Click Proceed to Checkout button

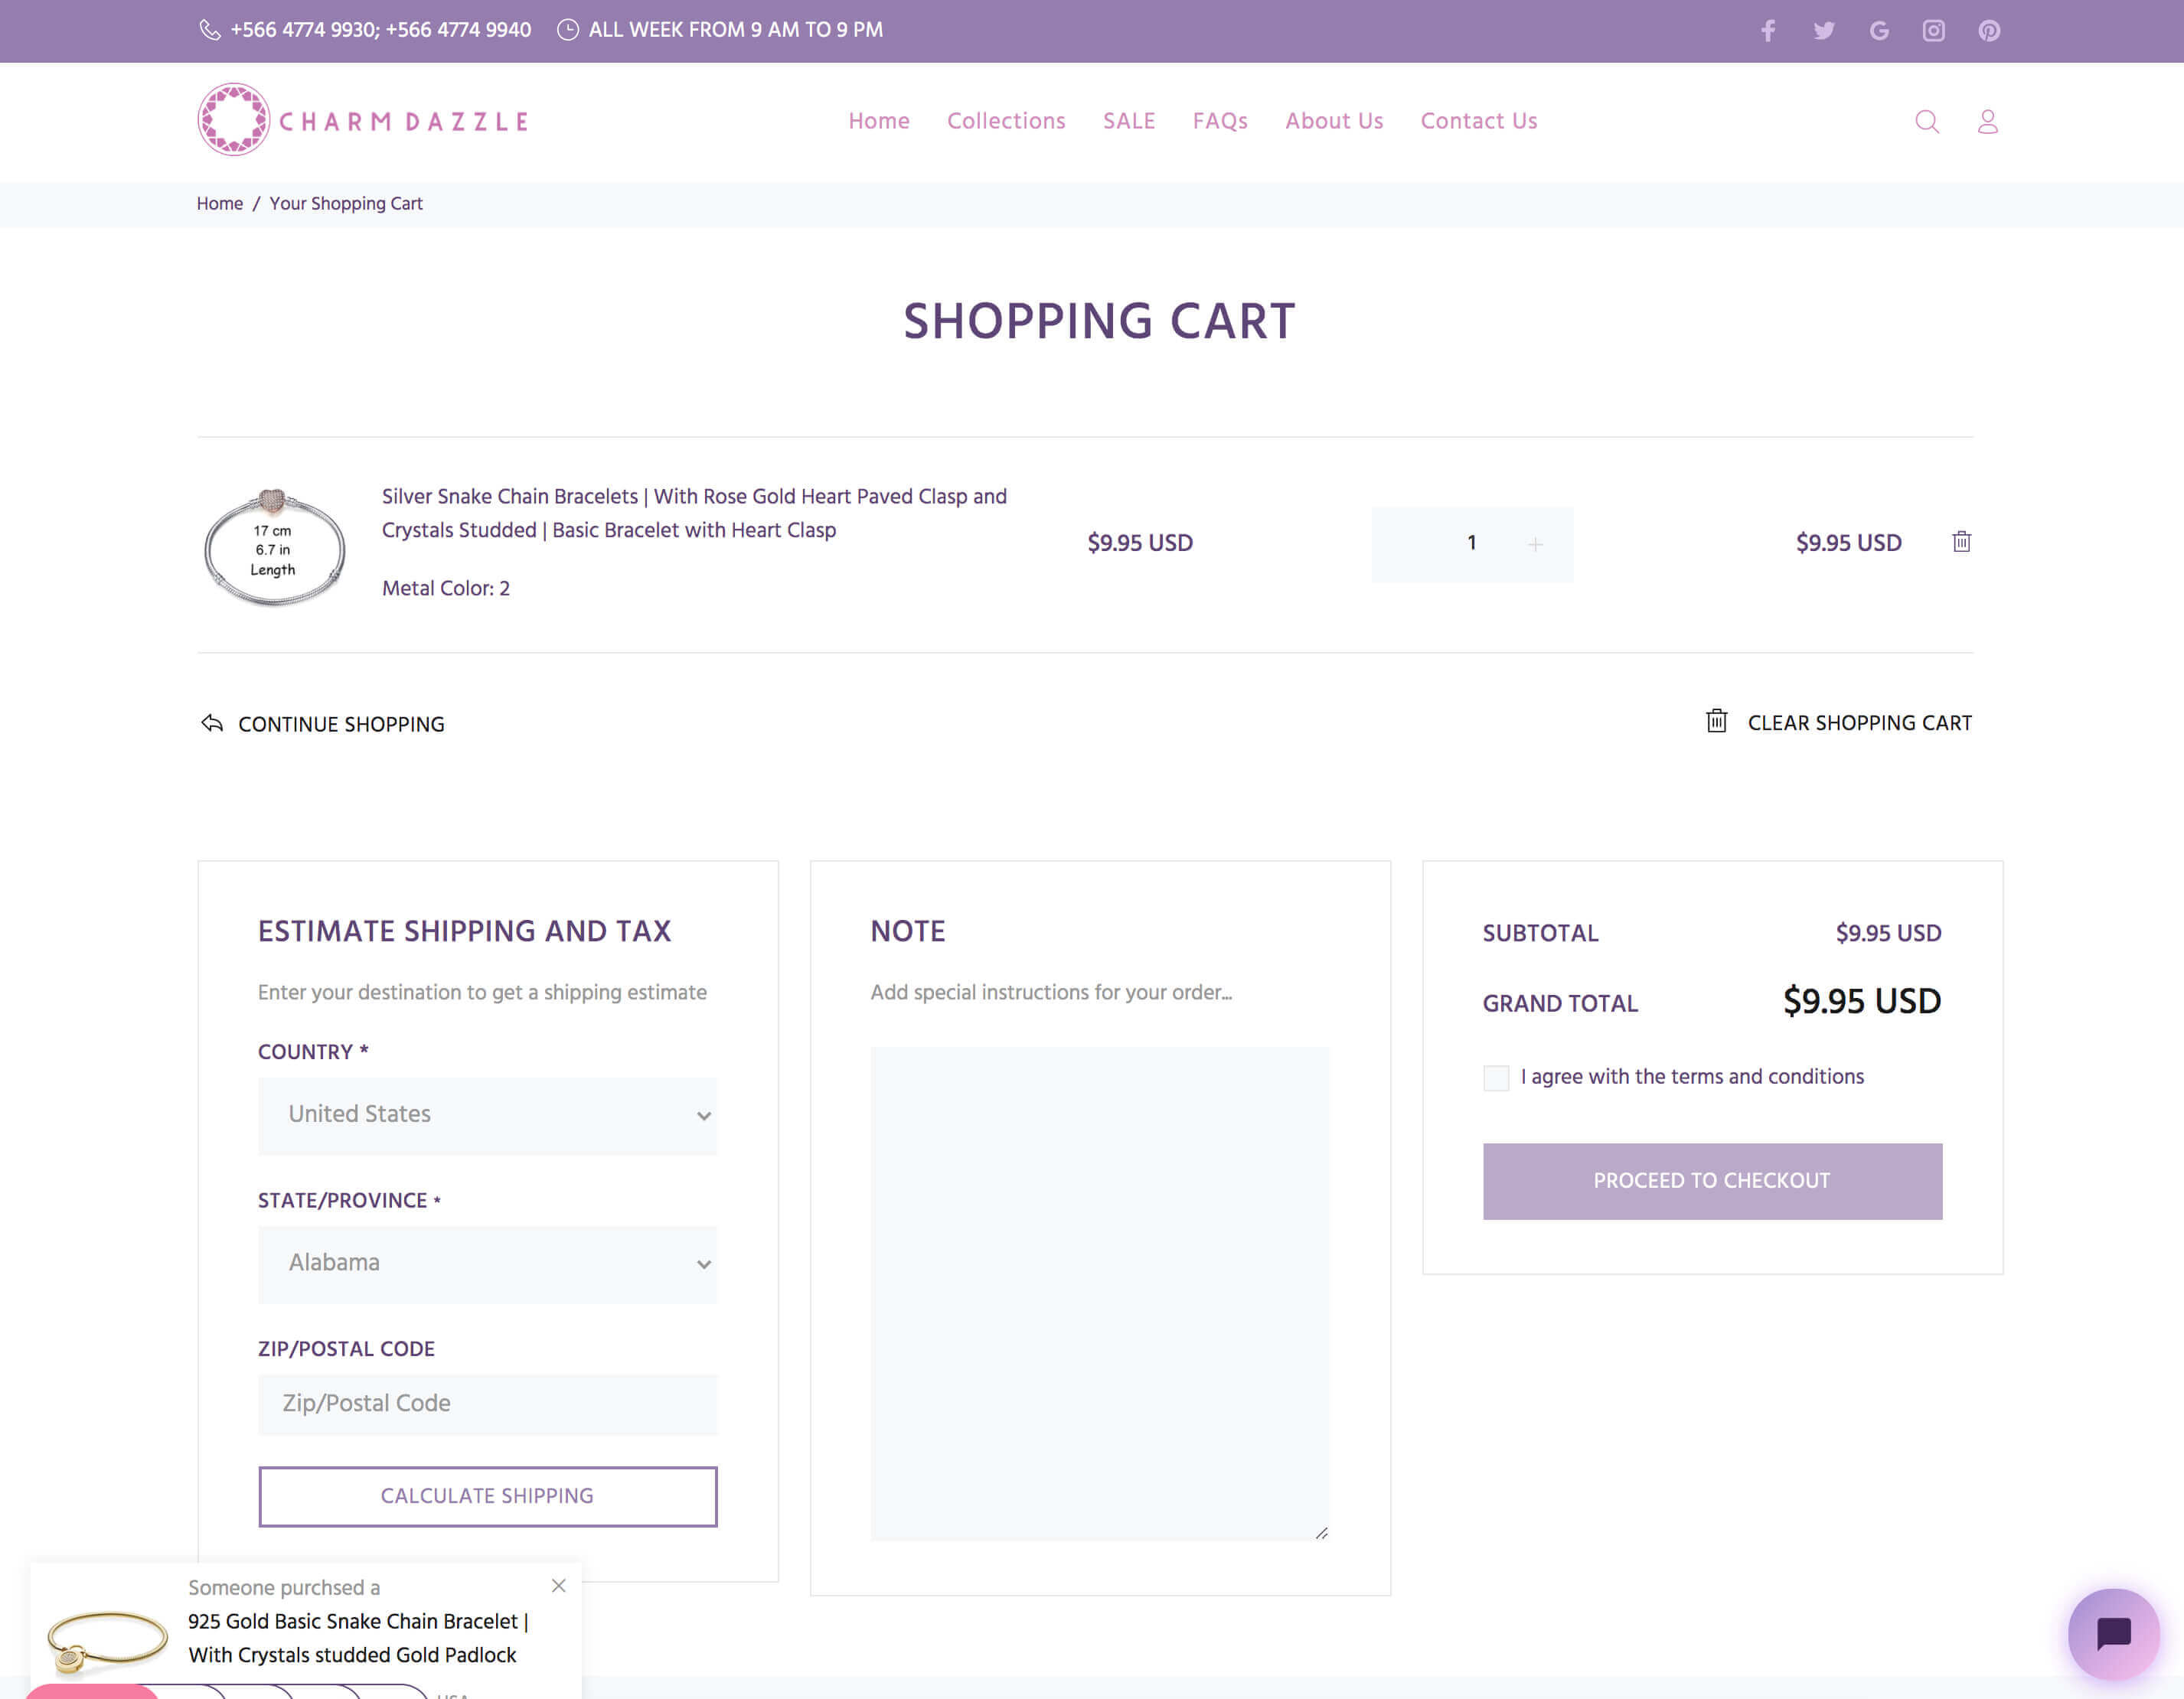1711,1181
